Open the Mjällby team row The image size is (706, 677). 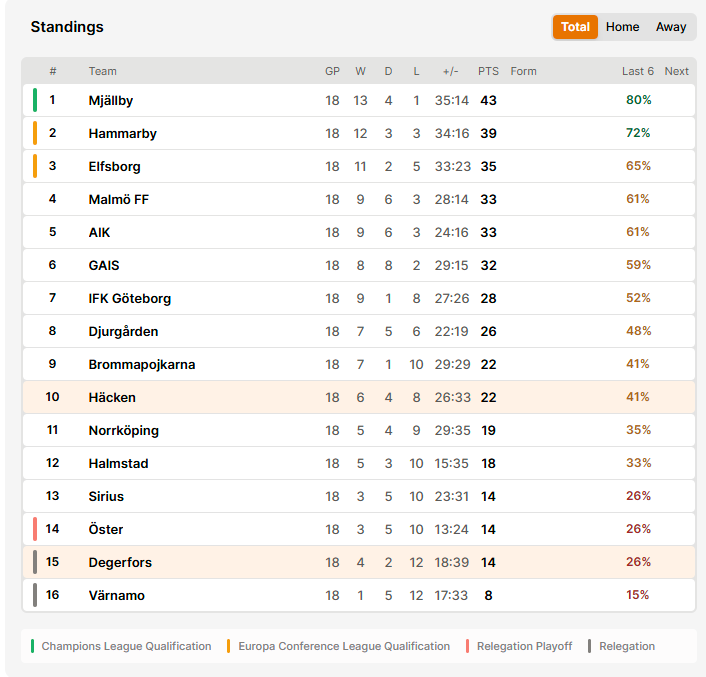[359, 100]
